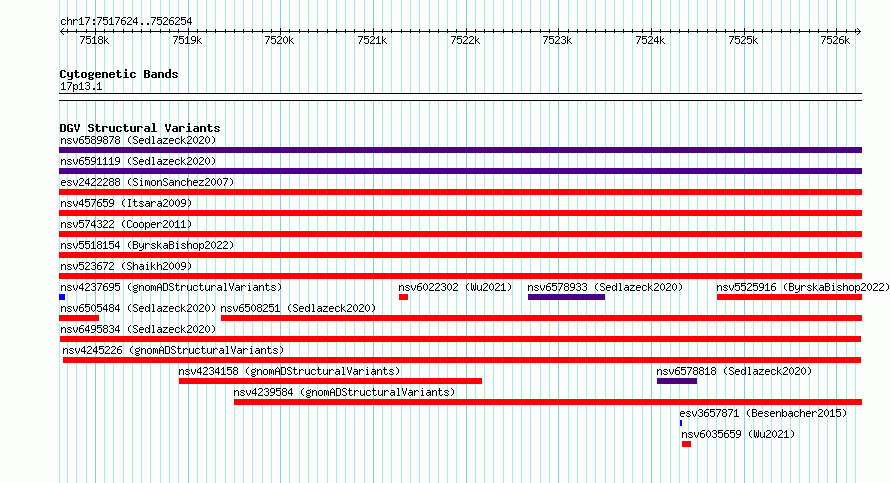Image resolution: width=890 pixels, height=483 pixels.
Task: Click the chr17:7517624..7526254 region label
Action: (126, 22)
